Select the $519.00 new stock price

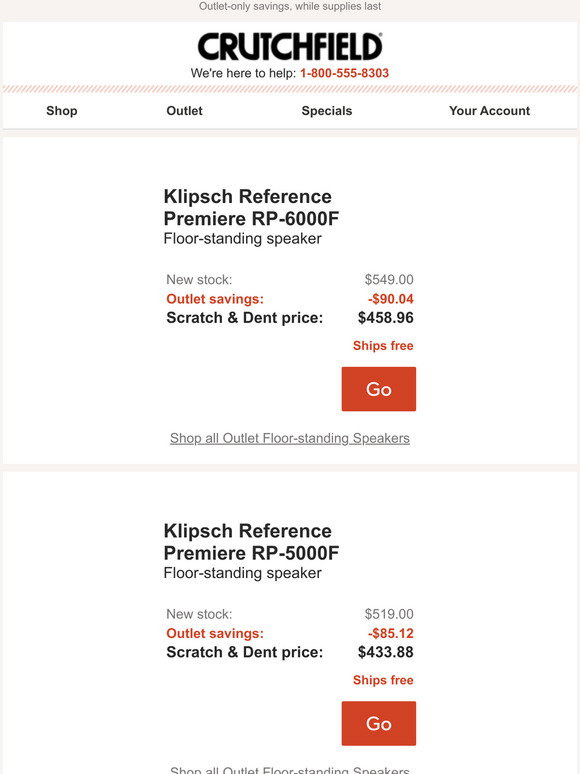(x=389, y=614)
